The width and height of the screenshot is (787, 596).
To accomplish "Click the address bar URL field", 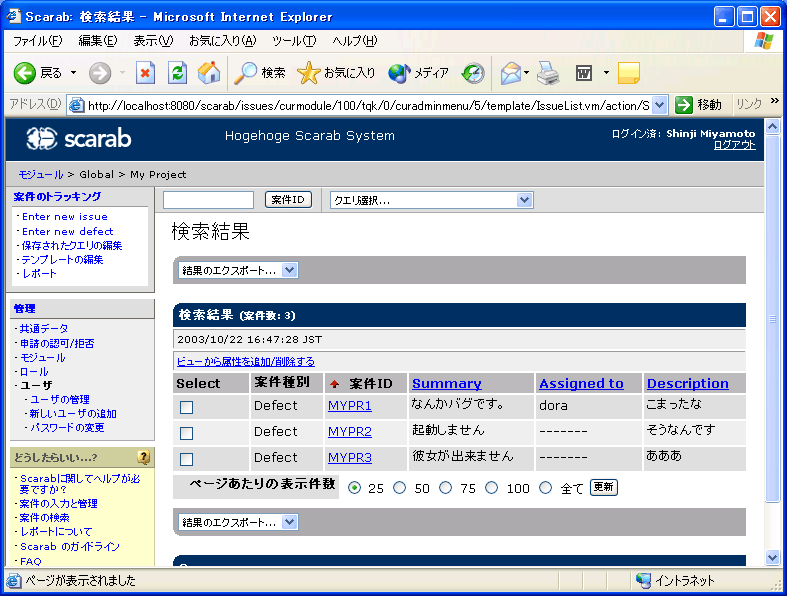I will pos(369,105).
